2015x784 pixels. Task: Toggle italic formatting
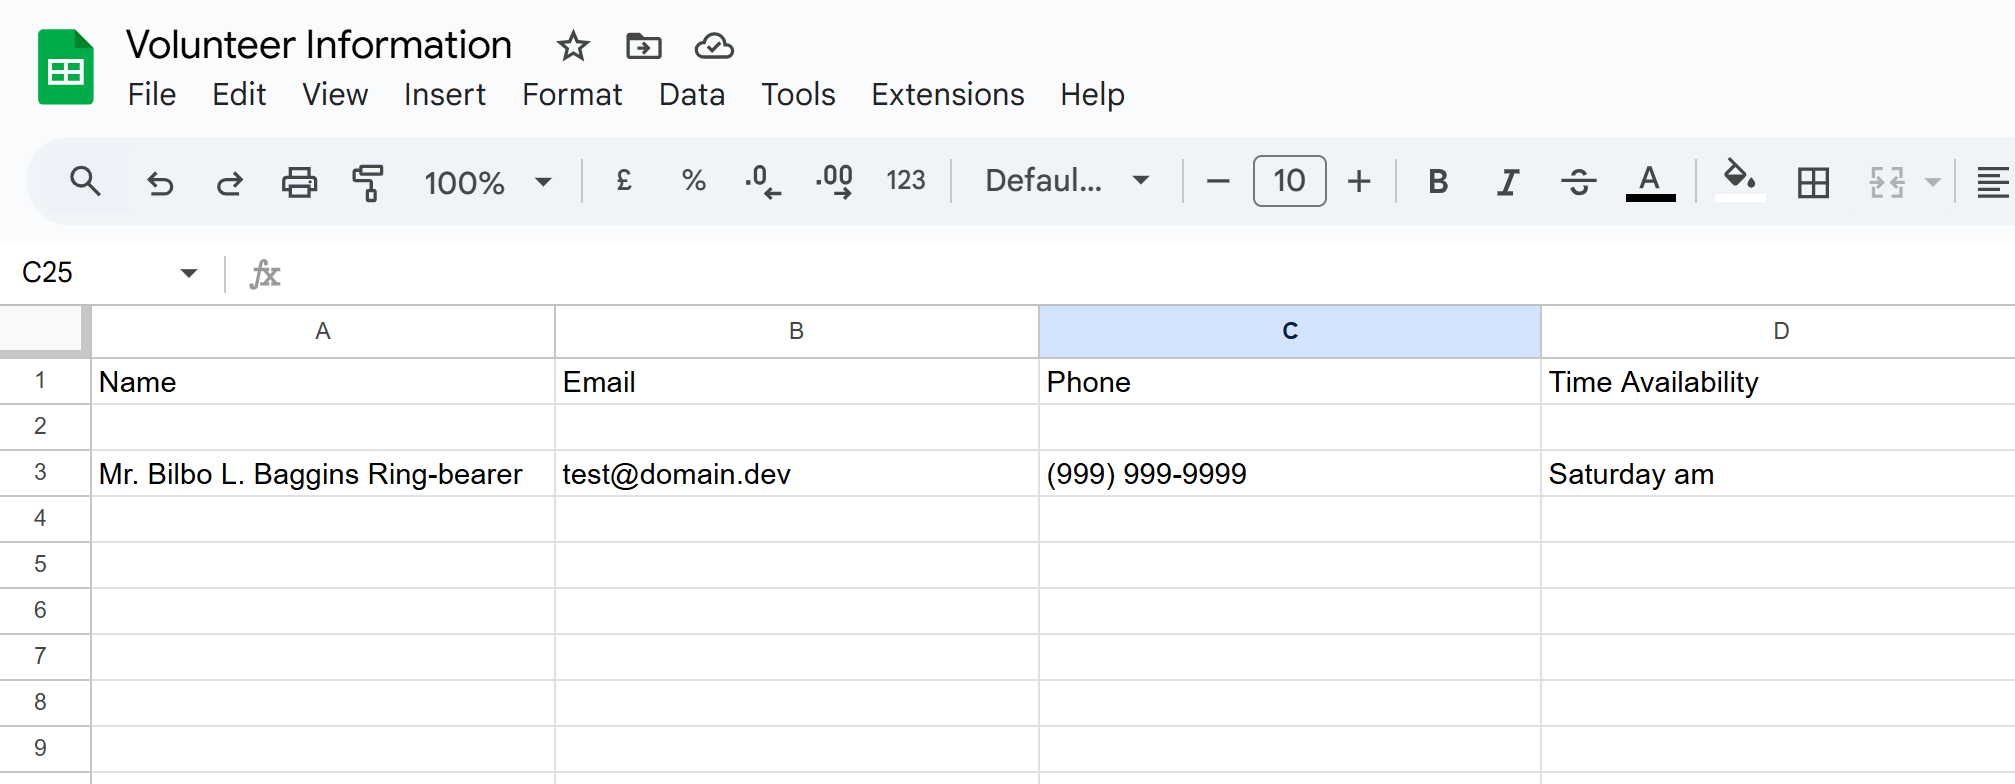click(1507, 182)
